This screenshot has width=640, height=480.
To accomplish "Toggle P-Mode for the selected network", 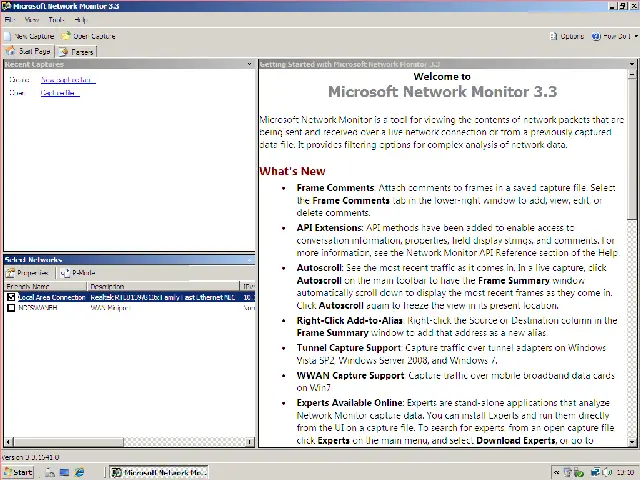I will (x=78, y=273).
